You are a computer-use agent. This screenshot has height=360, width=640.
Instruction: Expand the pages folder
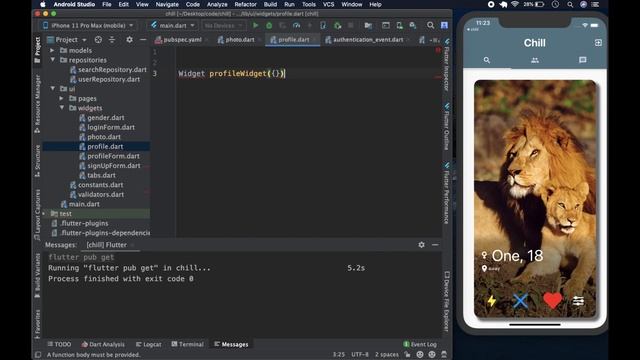pos(61,98)
